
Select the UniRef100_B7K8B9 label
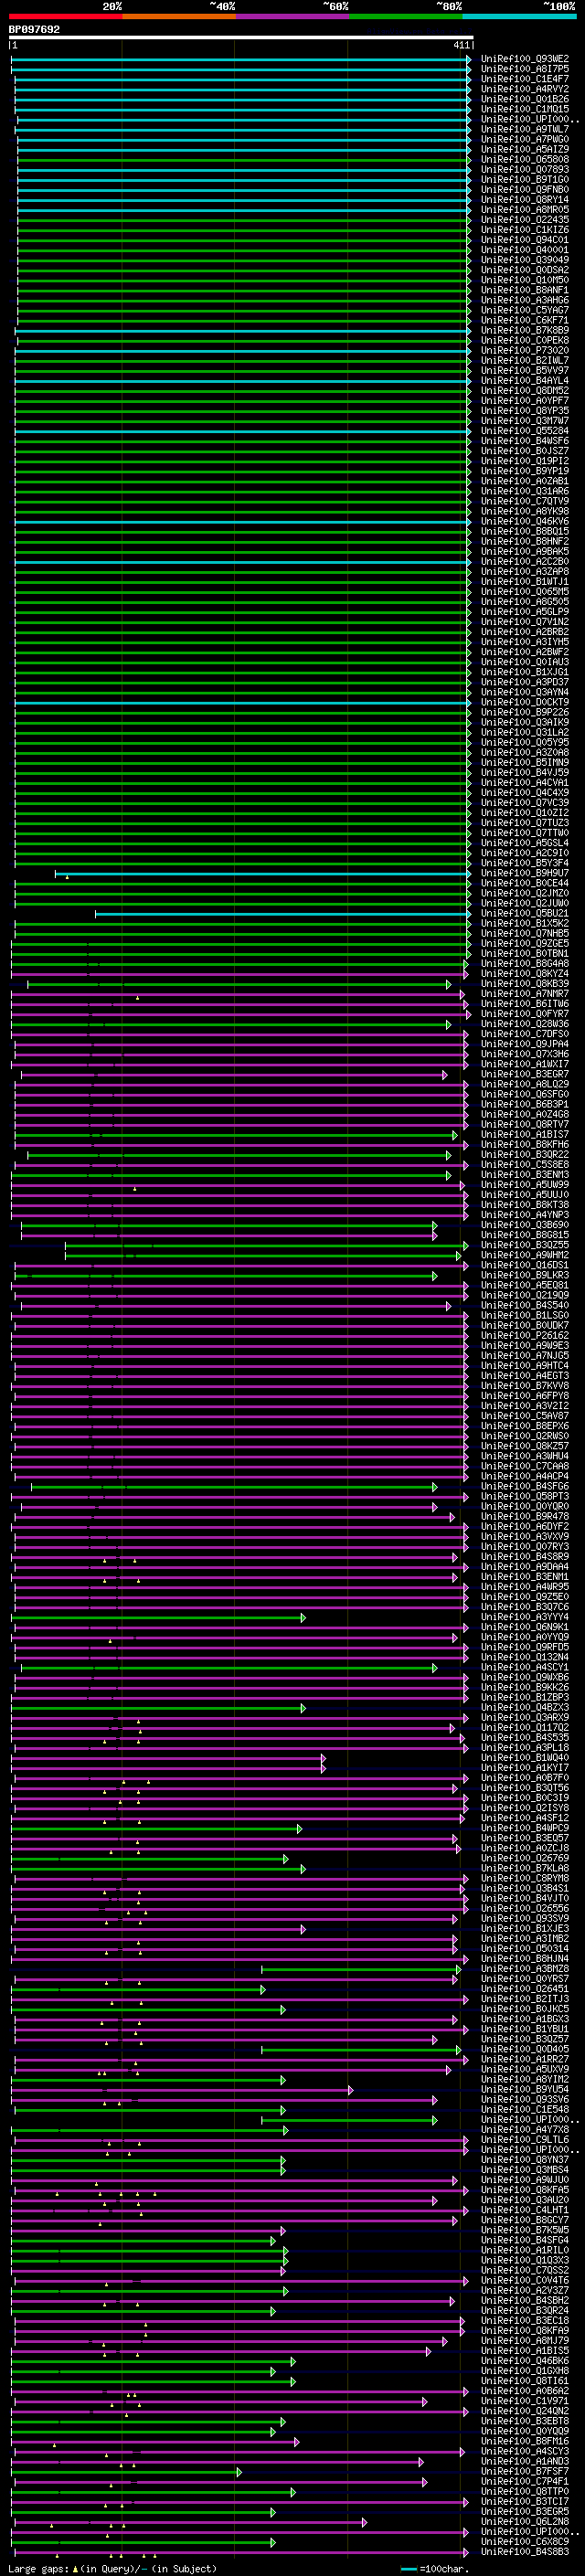(525, 330)
